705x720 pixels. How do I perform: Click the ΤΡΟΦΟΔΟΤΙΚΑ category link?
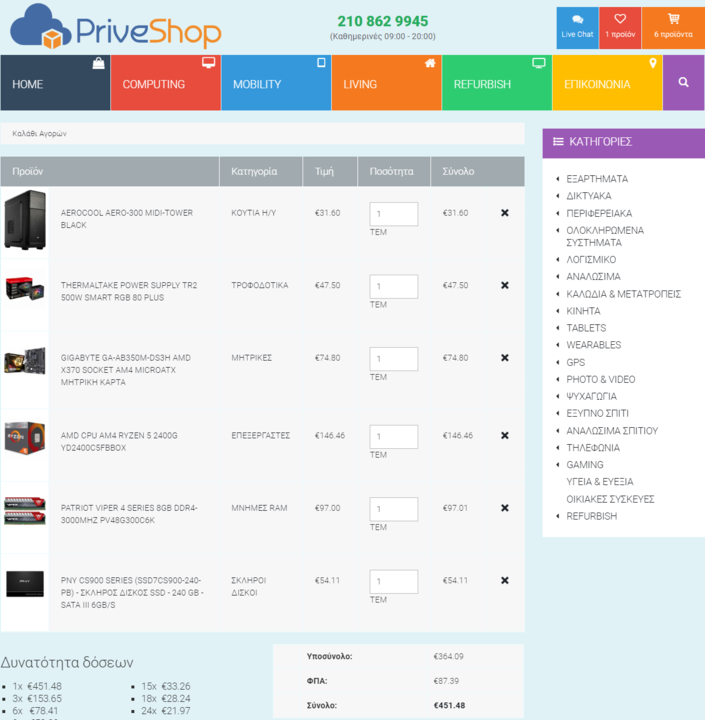(259, 286)
